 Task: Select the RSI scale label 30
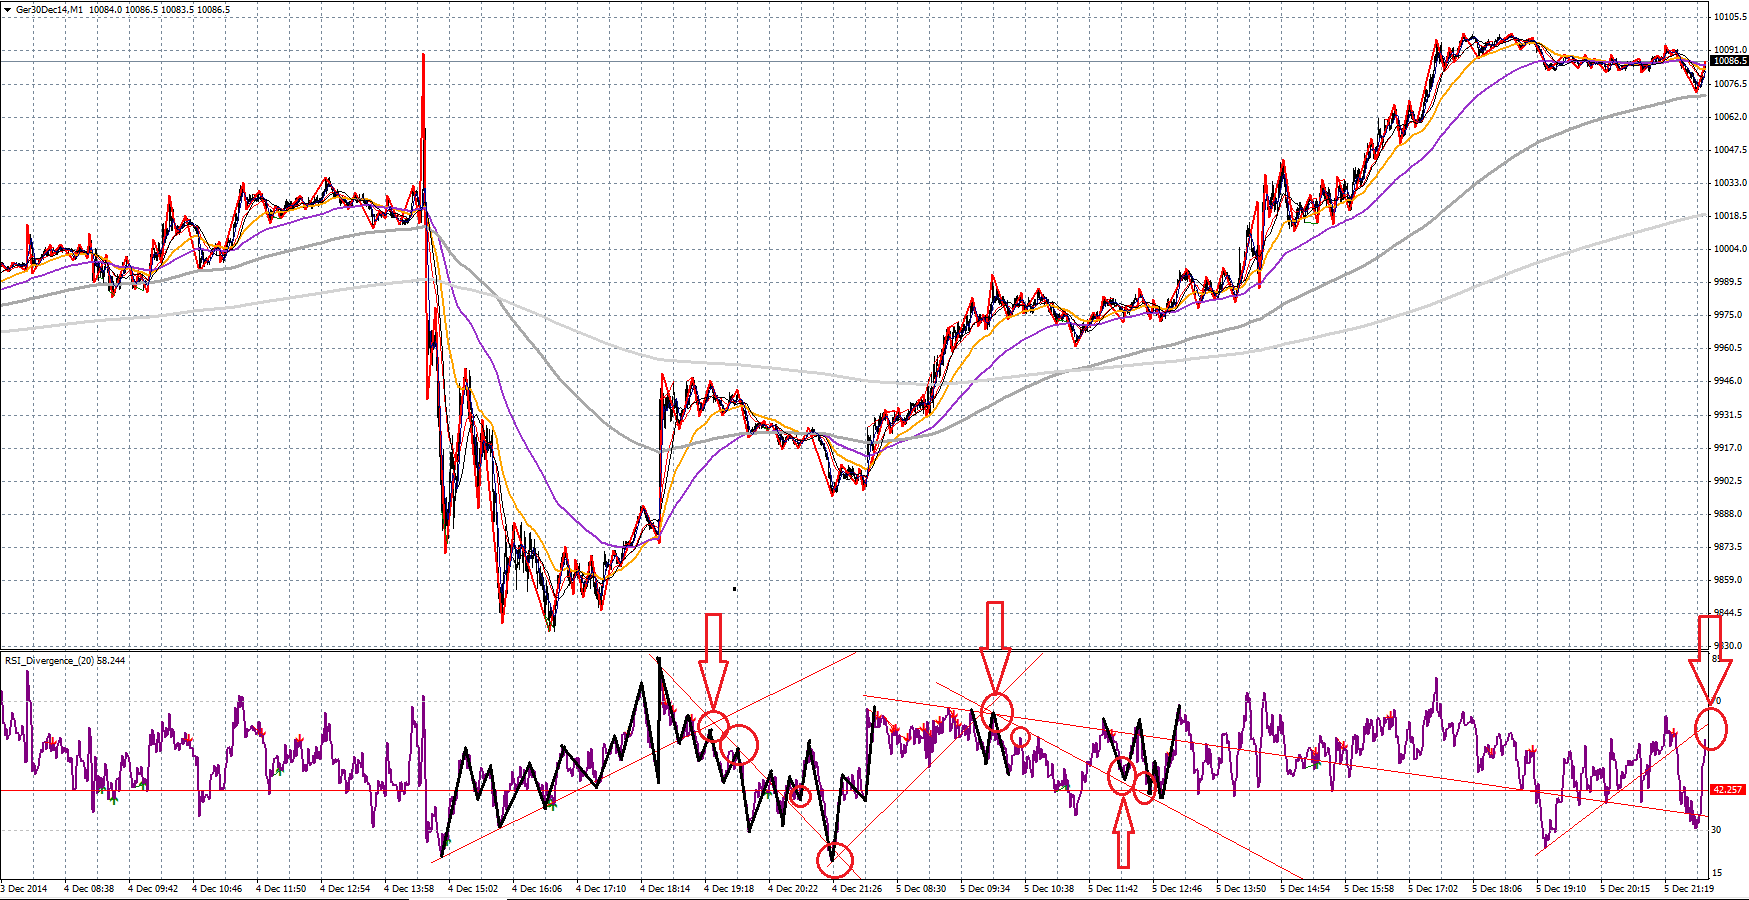click(x=1717, y=830)
